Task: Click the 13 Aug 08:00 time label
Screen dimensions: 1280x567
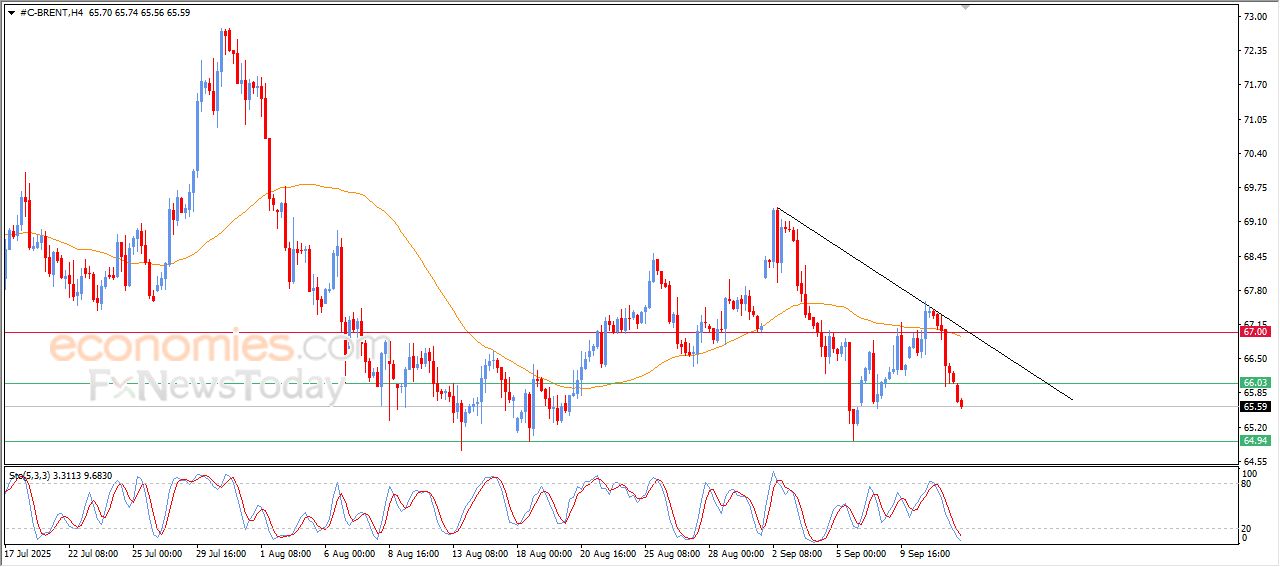Action: [477, 552]
